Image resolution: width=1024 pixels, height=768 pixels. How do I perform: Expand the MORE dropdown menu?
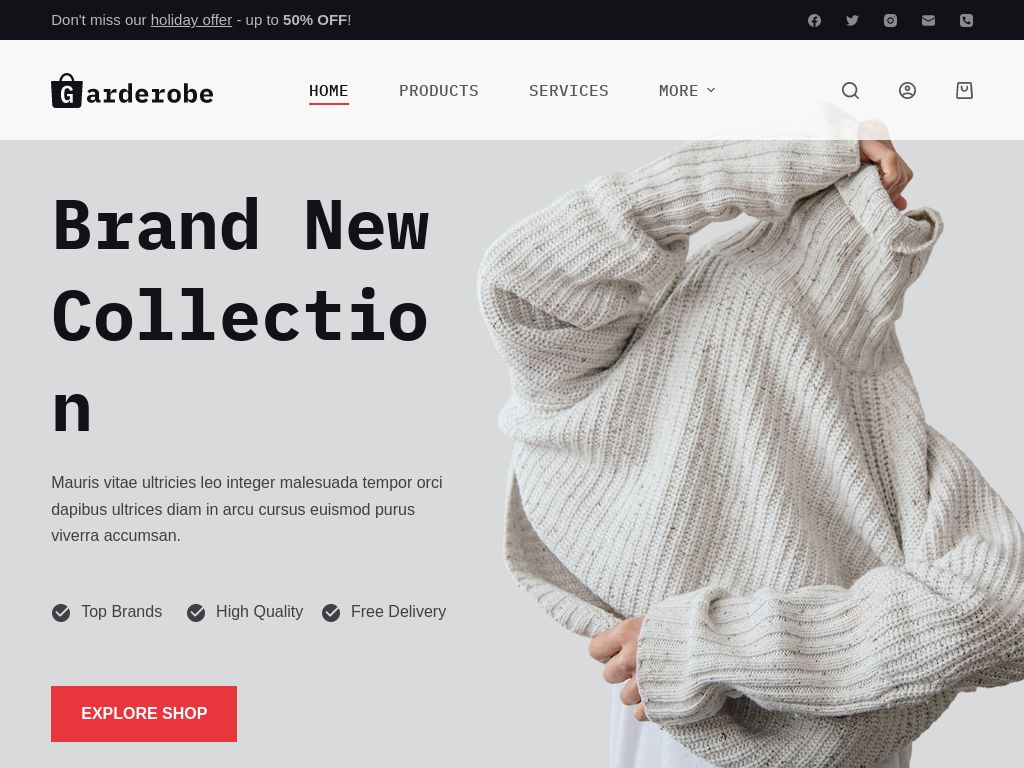[687, 90]
